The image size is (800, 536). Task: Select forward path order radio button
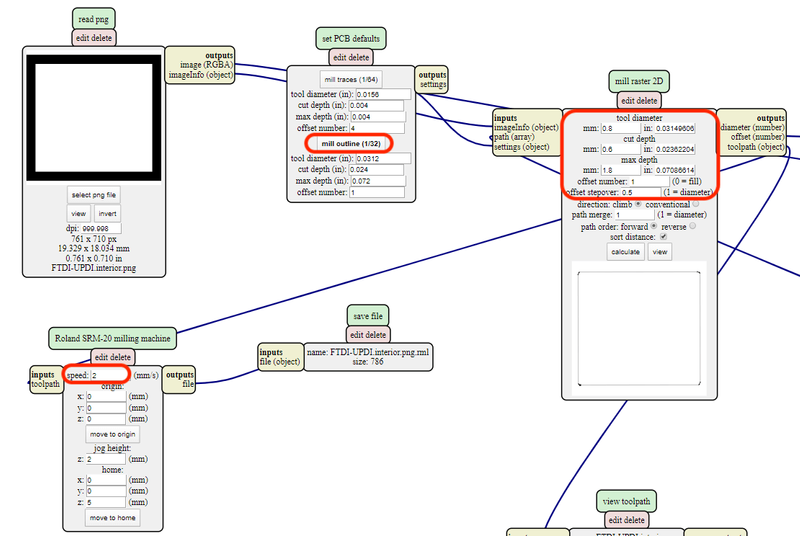pyautogui.click(x=655, y=225)
